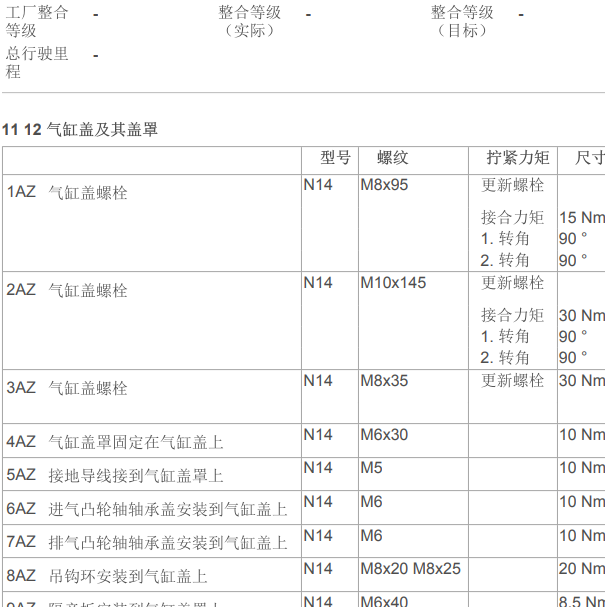Click thread value 'M6x30'
605x607 pixels.
[x=384, y=435]
